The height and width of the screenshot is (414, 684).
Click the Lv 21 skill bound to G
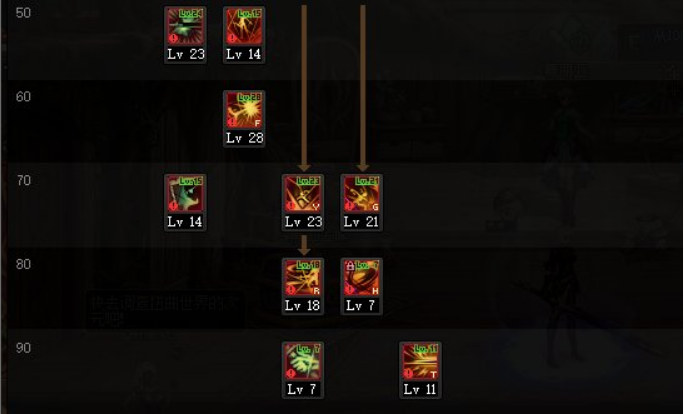click(362, 202)
